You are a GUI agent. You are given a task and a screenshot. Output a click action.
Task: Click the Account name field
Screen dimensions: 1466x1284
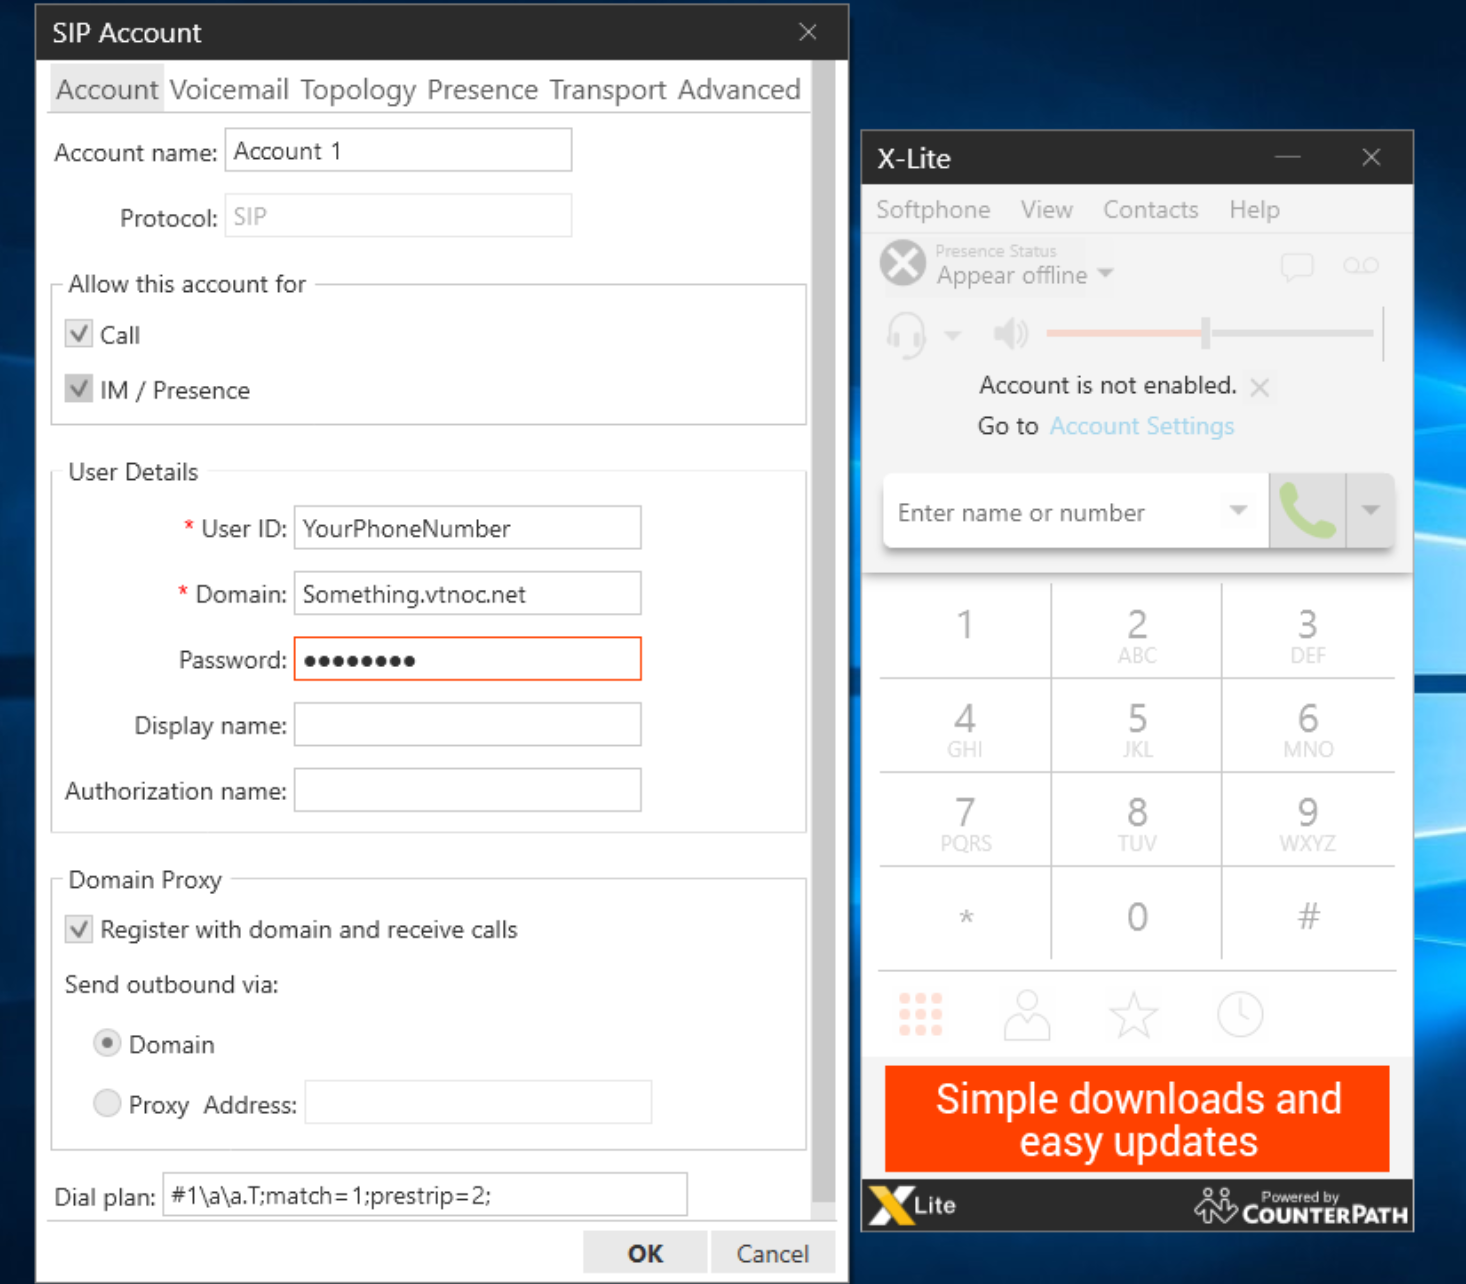(x=398, y=150)
